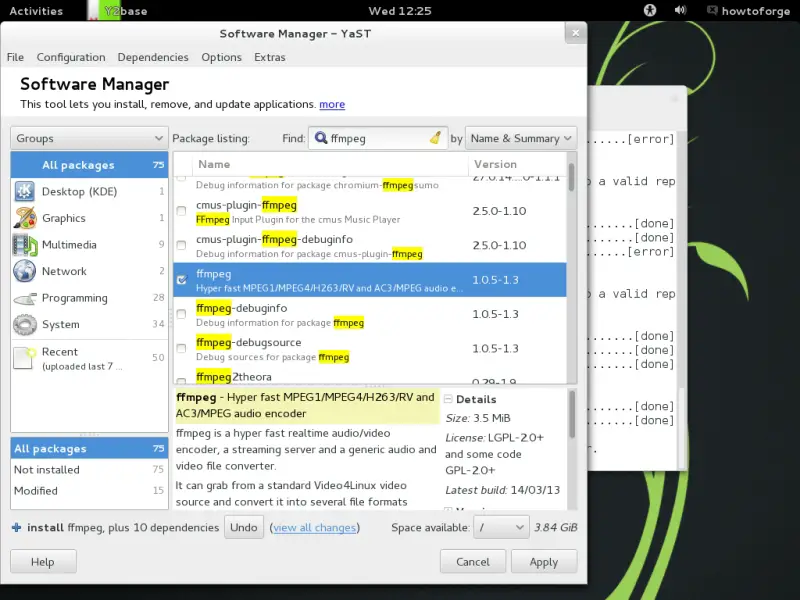
Task: Select the Graphics group palette icon
Action: (x=24, y=218)
